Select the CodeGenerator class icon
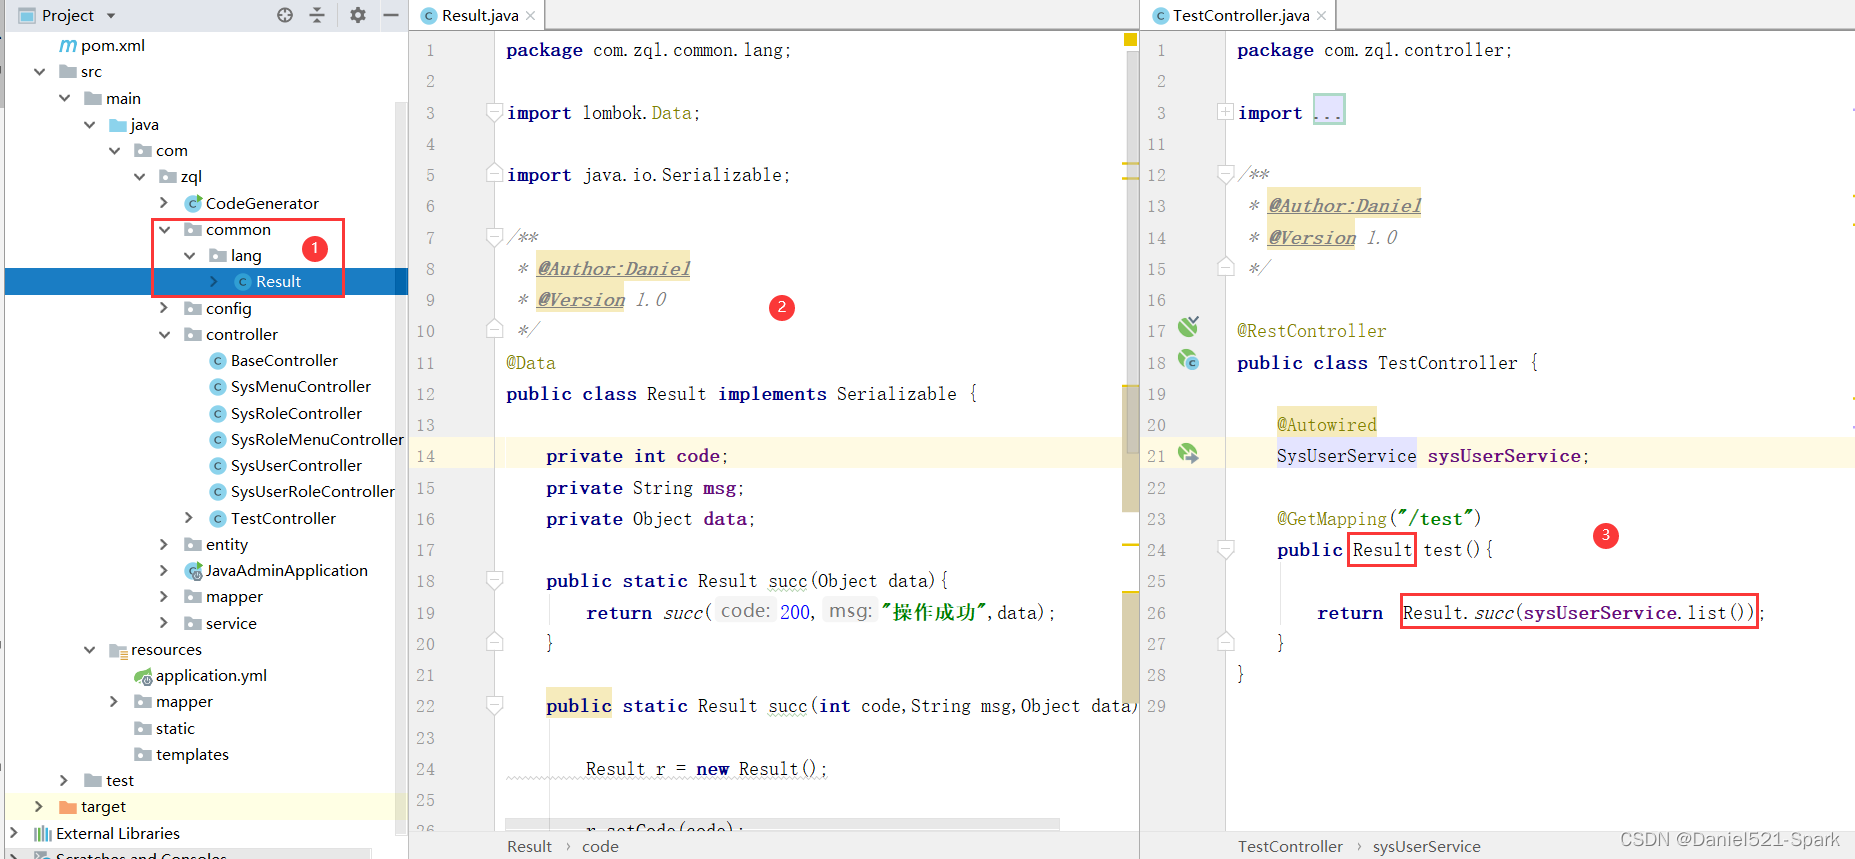Viewport: 1855px width, 859px height. click(x=194, y=203)
